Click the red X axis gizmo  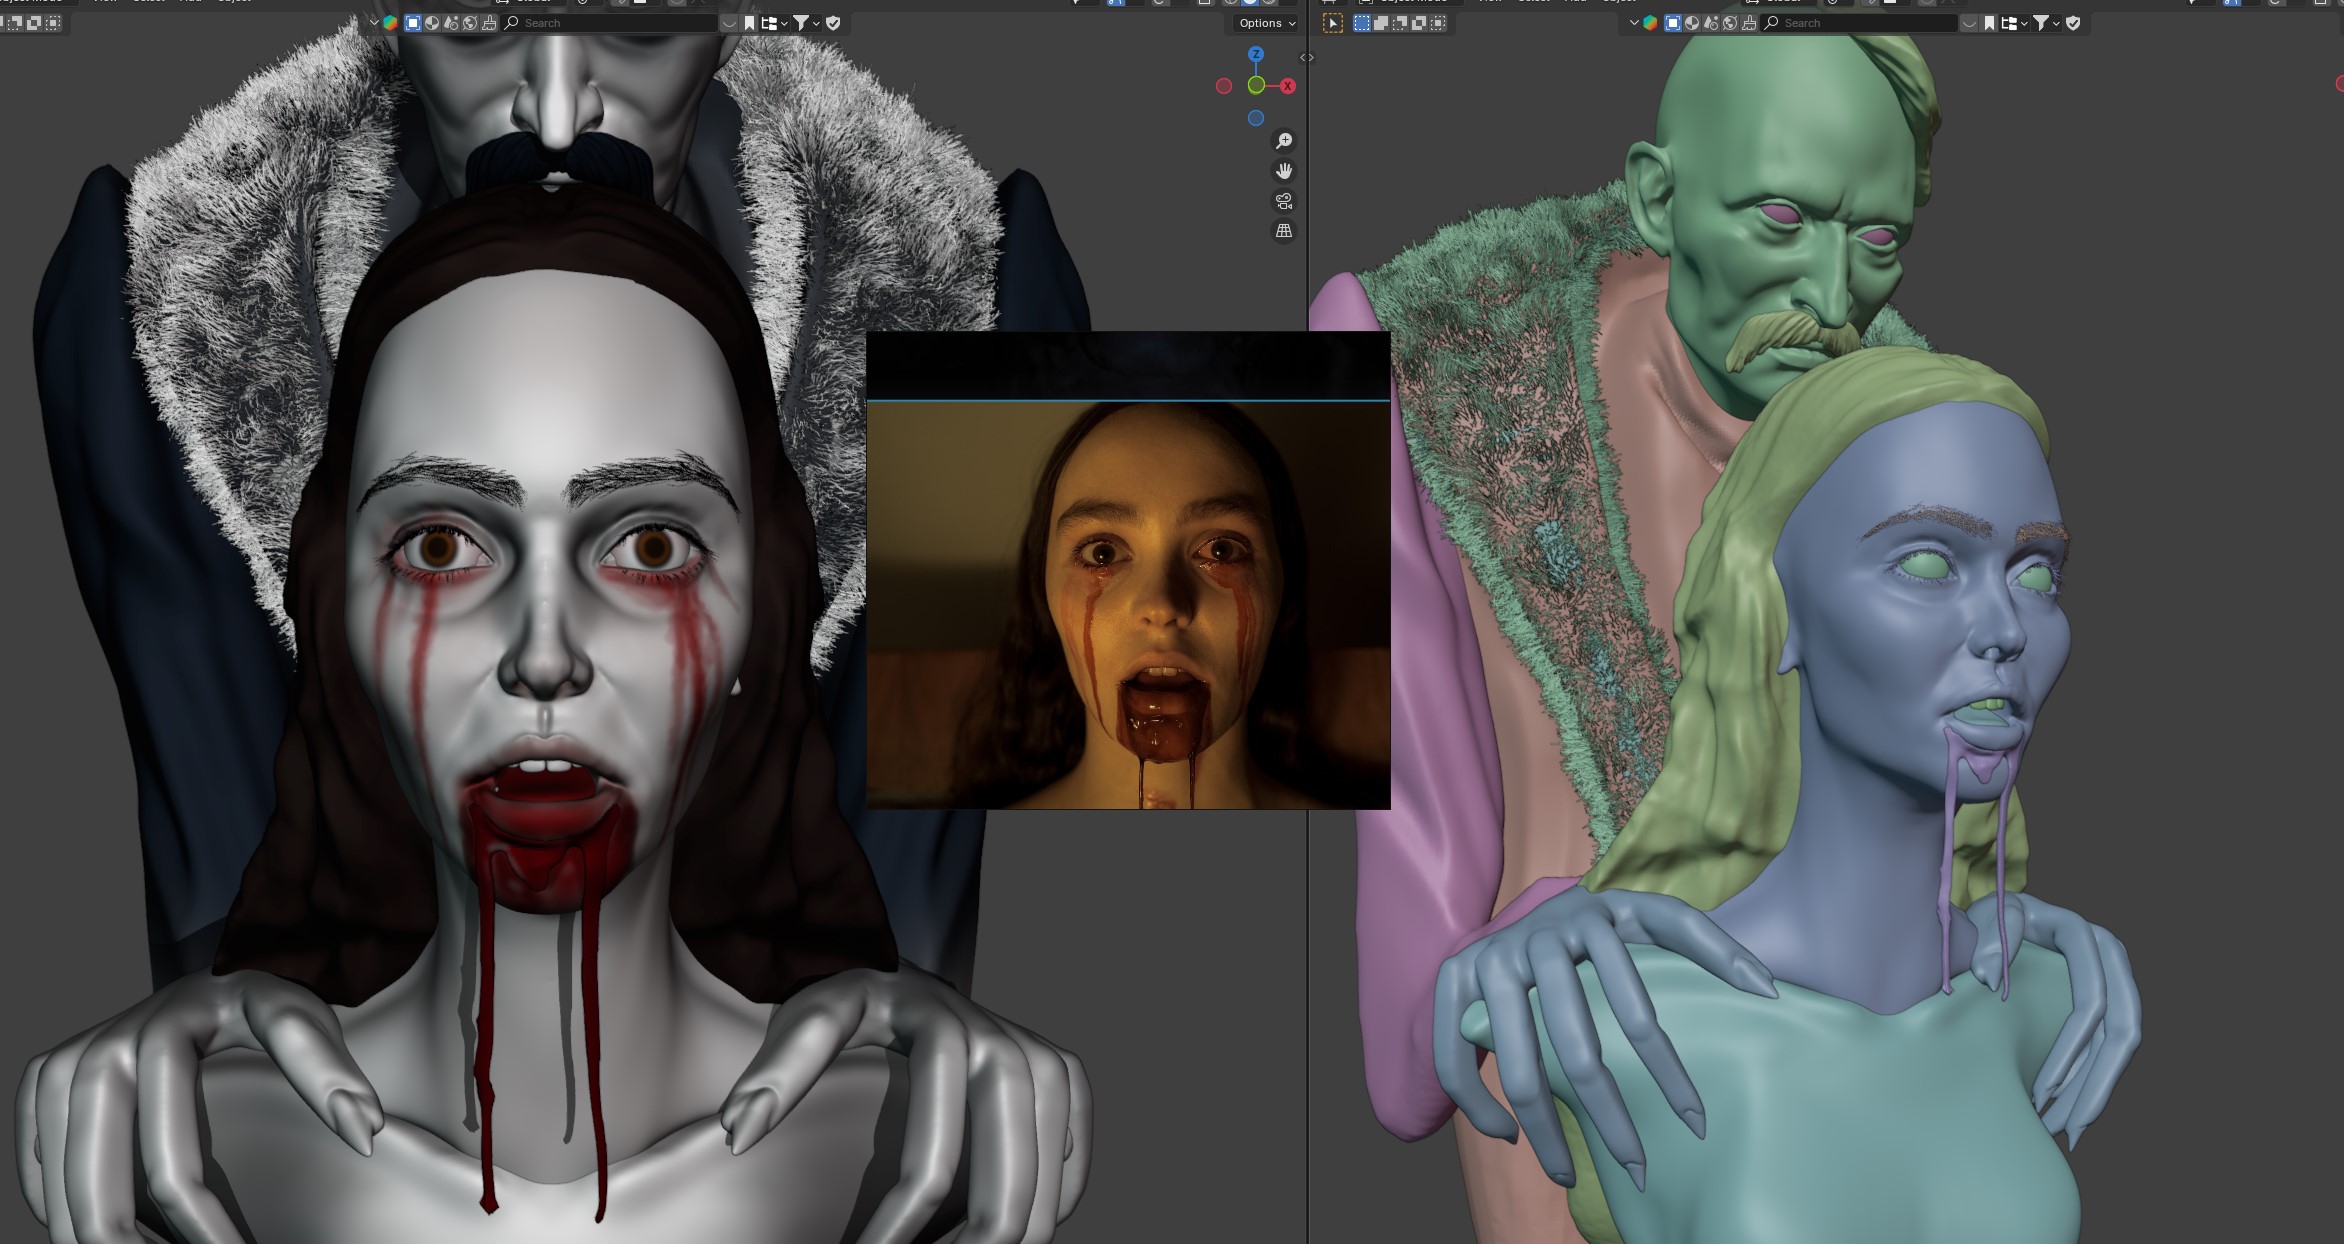click(1288, 86)
